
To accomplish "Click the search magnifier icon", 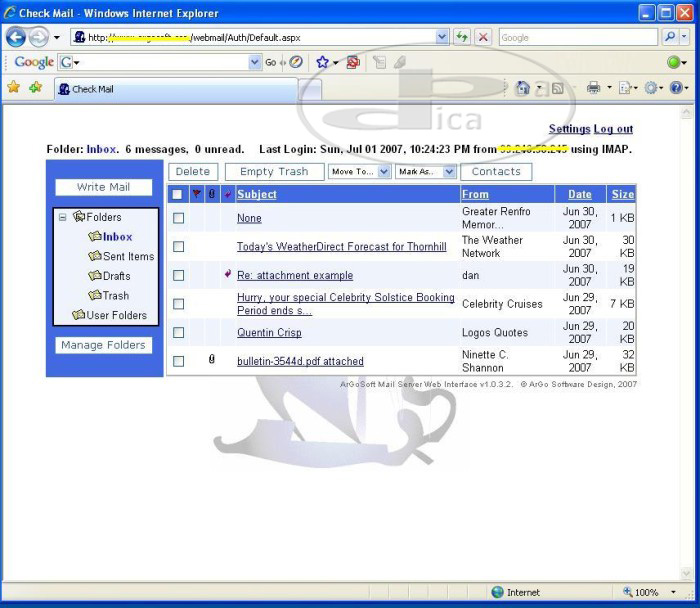I will tap(670, 37).
